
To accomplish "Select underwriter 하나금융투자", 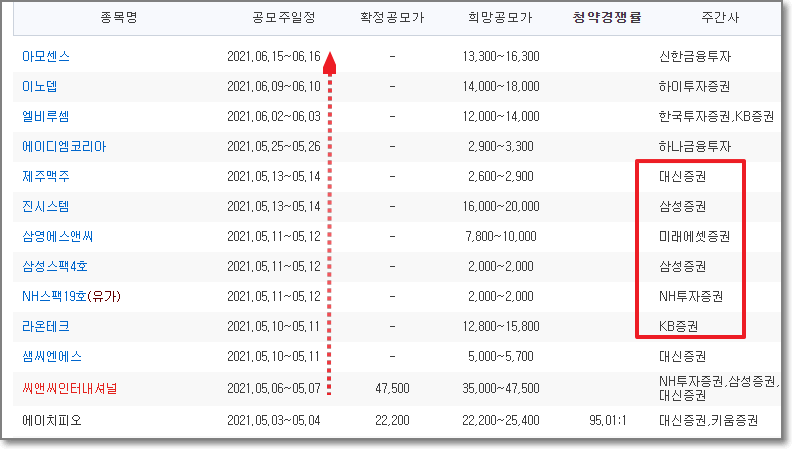I will click(x=695, y=146).
